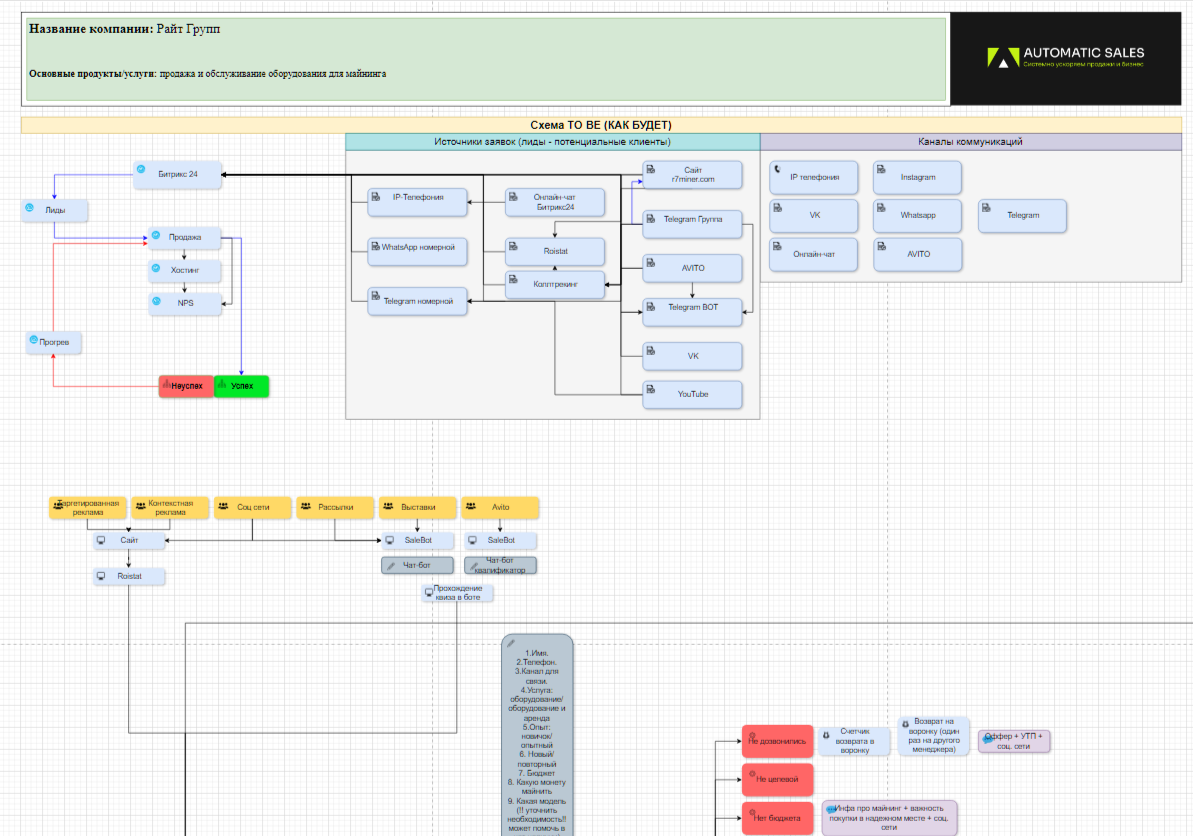This screenshot has width=1193, height=836.
Task: Select the red Неуспех block
Action: (x=186, y=386)
